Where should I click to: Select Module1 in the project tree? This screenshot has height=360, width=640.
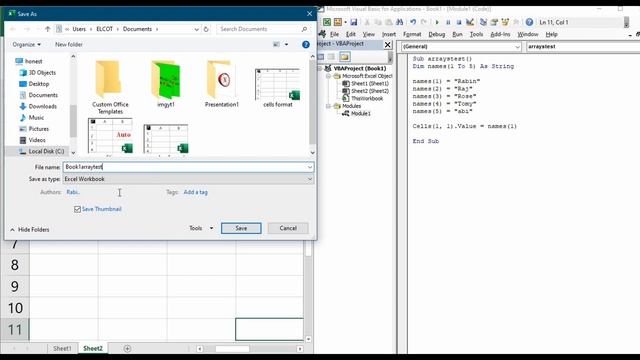pos(360,113)
